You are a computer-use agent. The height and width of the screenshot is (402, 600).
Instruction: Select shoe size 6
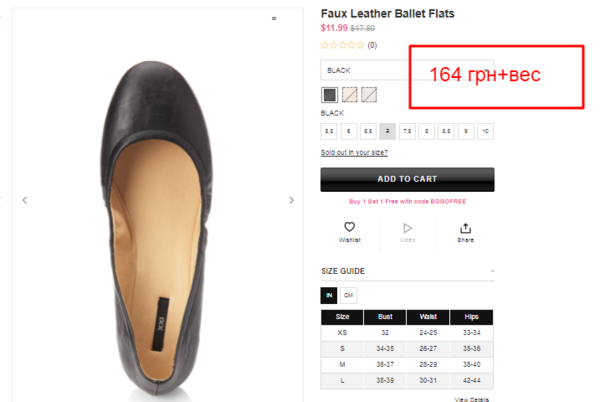(x=348, y=131)
